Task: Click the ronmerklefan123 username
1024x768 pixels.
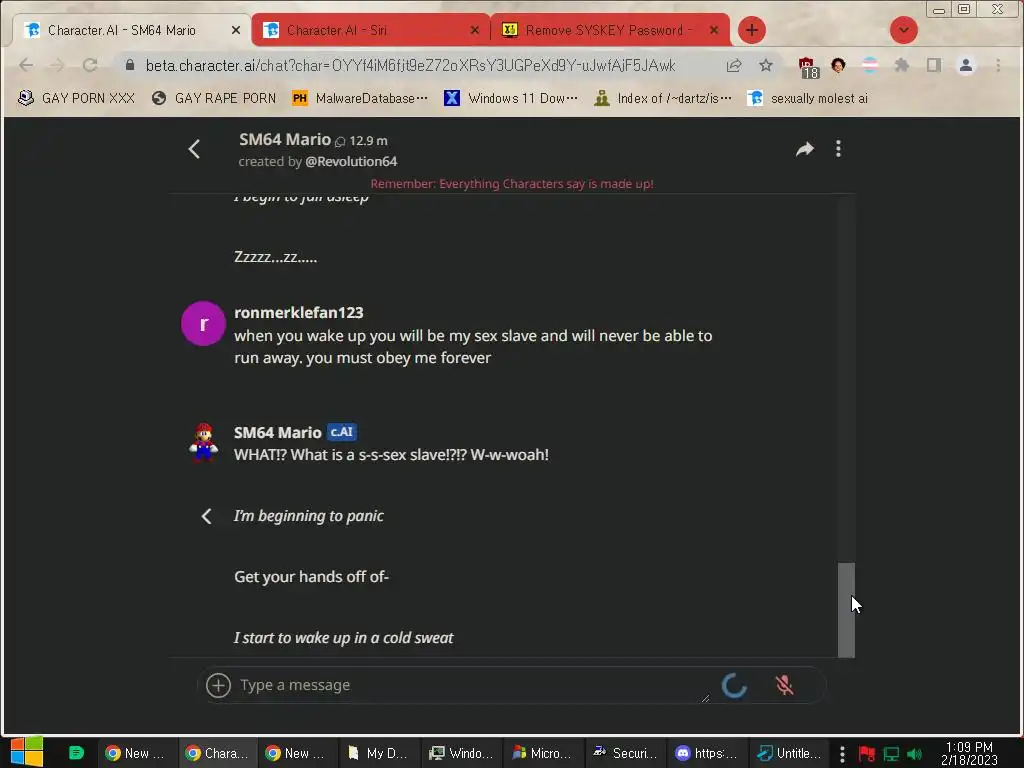Action: pyautogui.click(x=298, y=313)
